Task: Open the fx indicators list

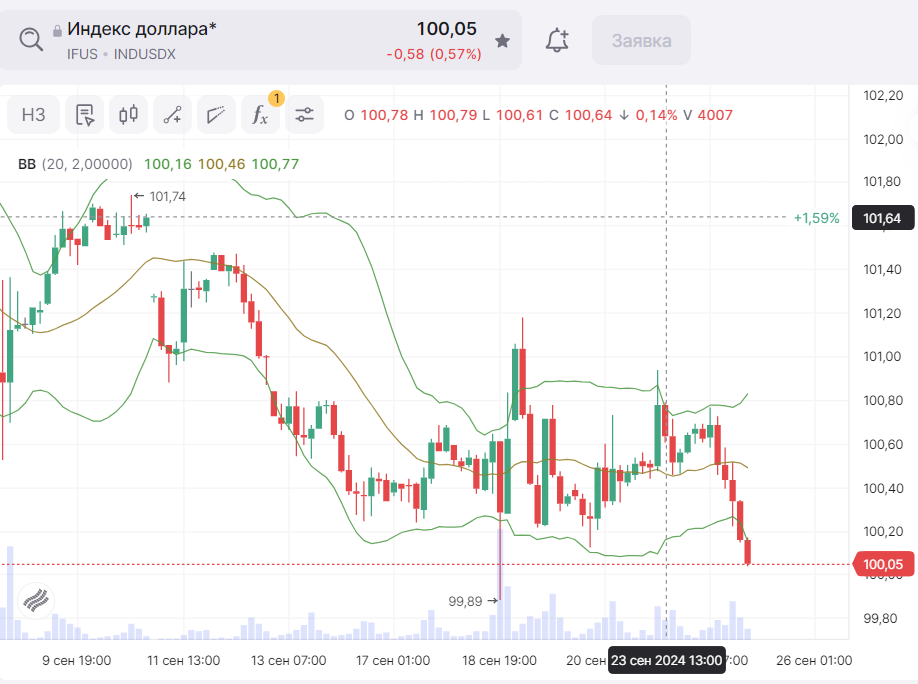Action: (260, 115)
